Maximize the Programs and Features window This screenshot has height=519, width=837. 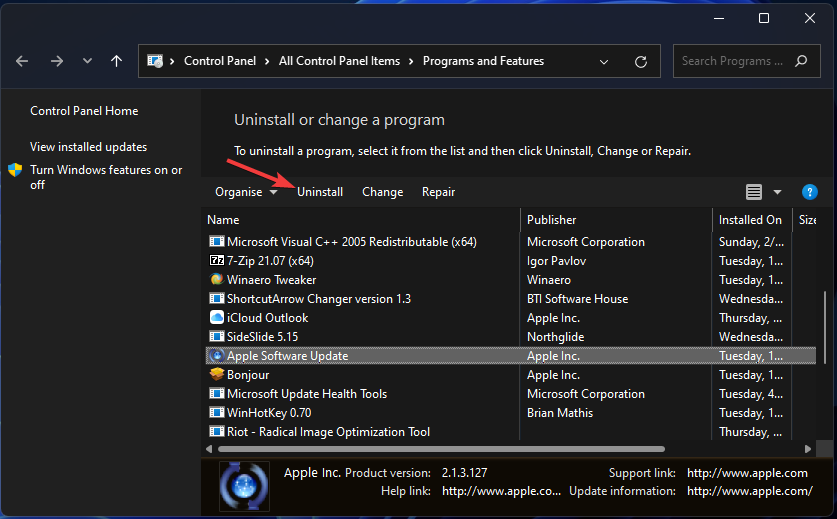[x=764, y=18]
